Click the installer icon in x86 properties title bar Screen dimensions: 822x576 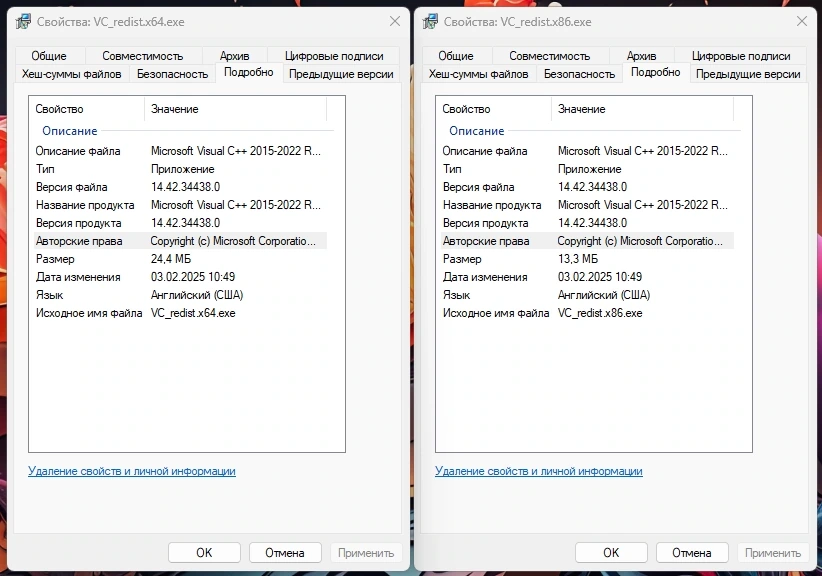430,21
